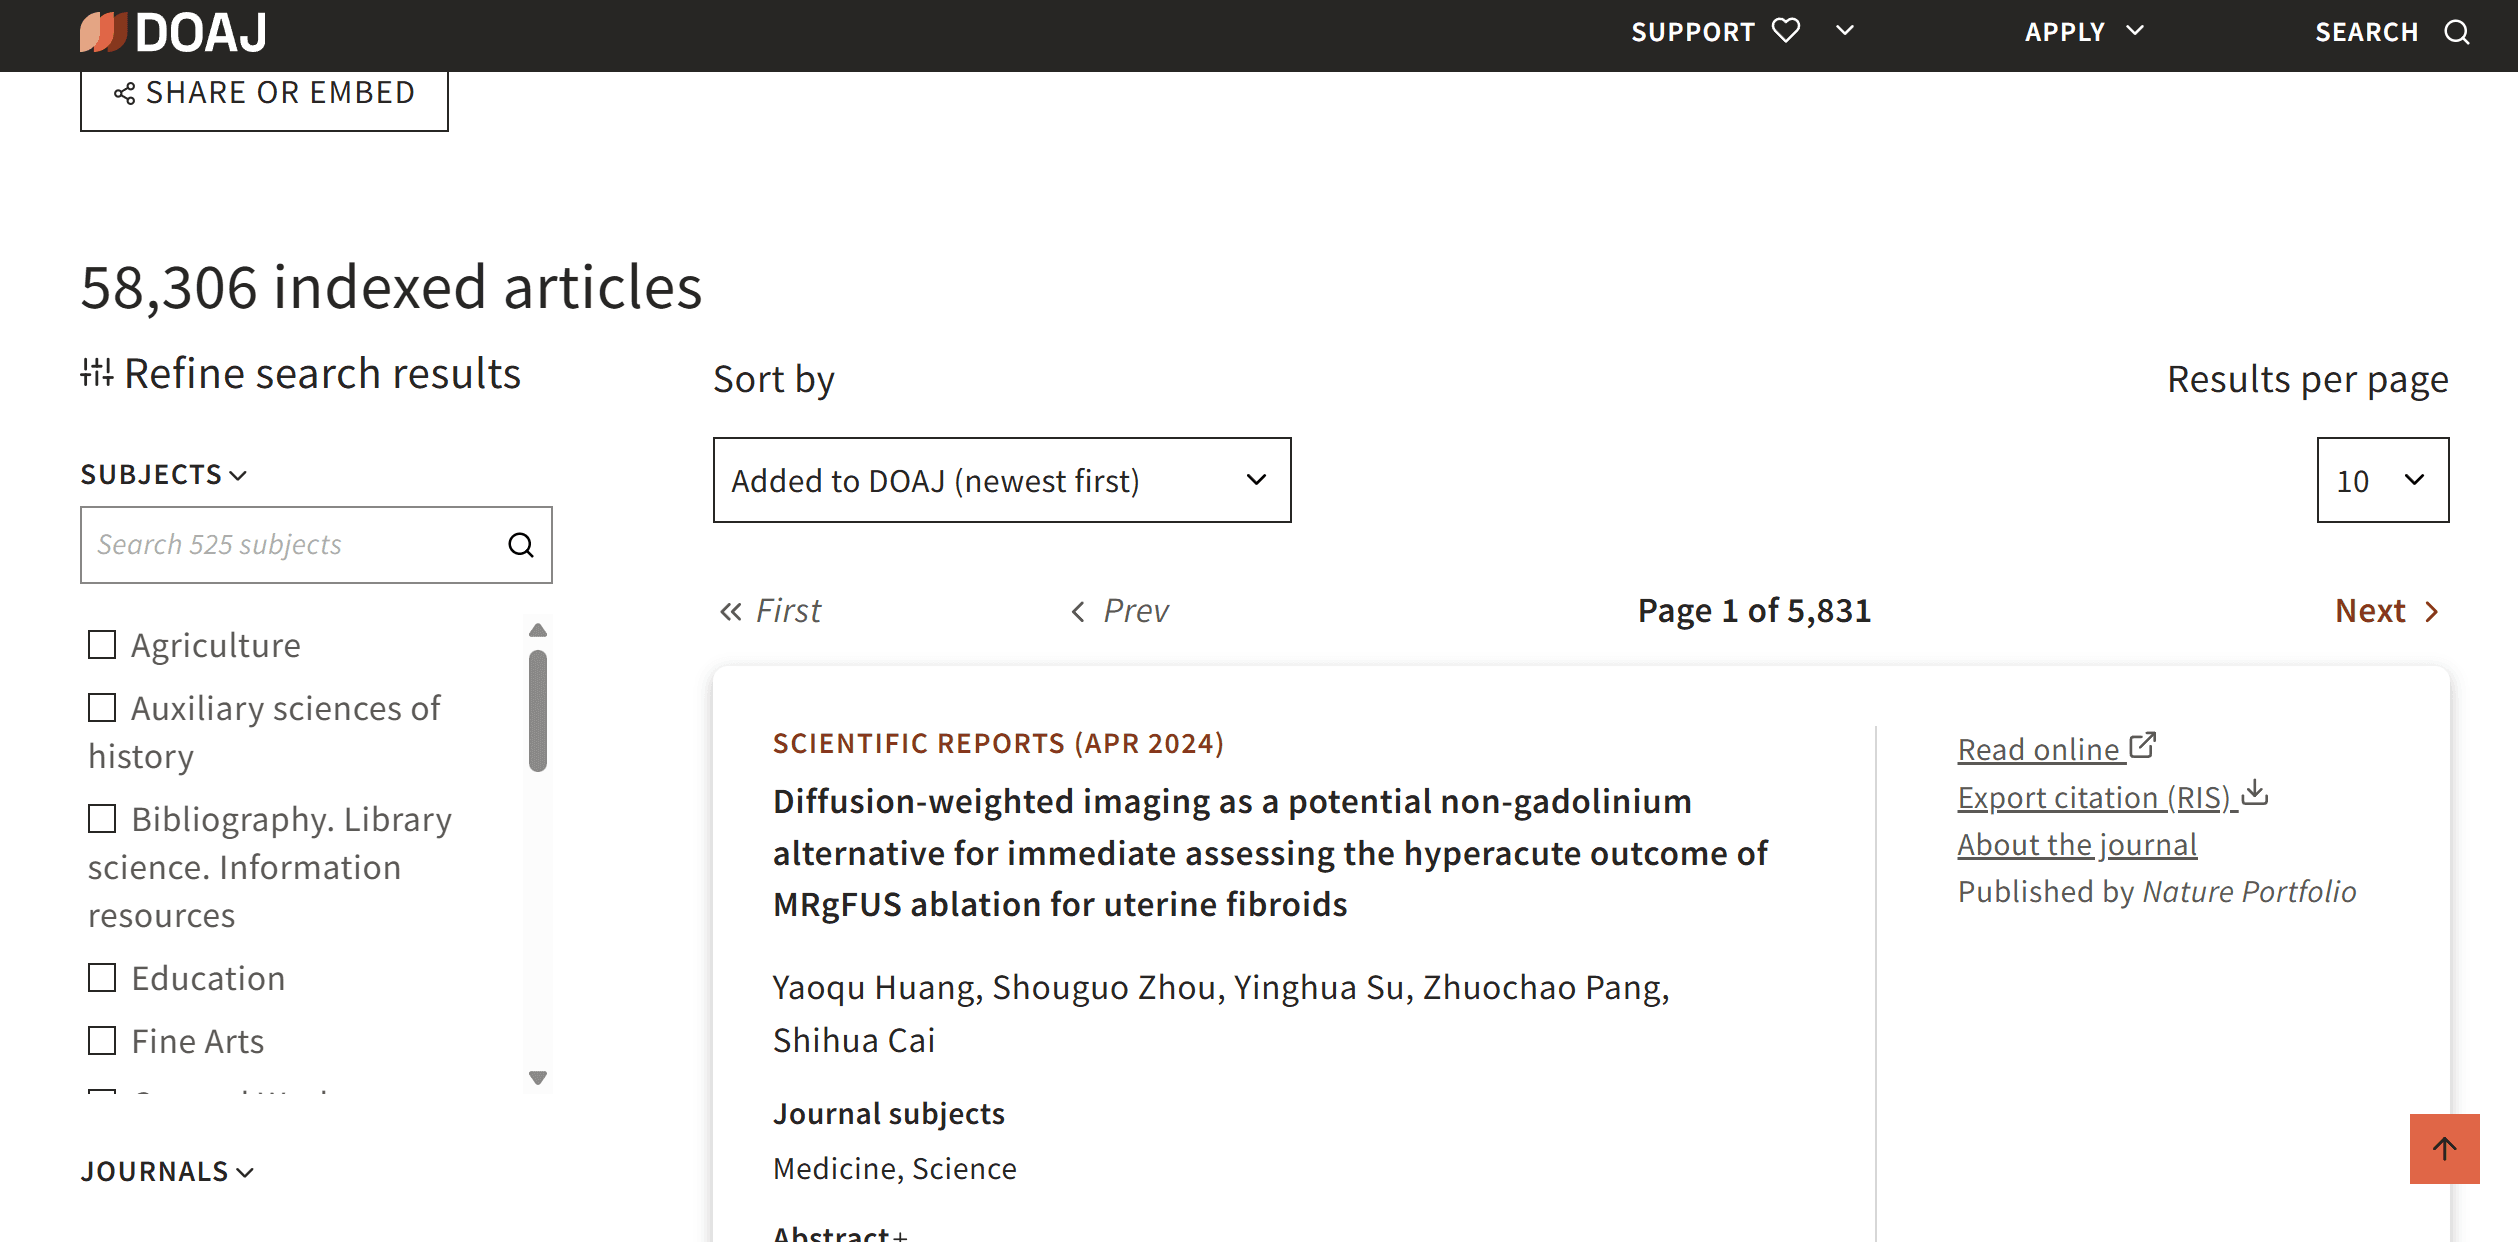Open the Apply menu
The width and height of the screenshot is (2518, 1242).
[2084, 32]
